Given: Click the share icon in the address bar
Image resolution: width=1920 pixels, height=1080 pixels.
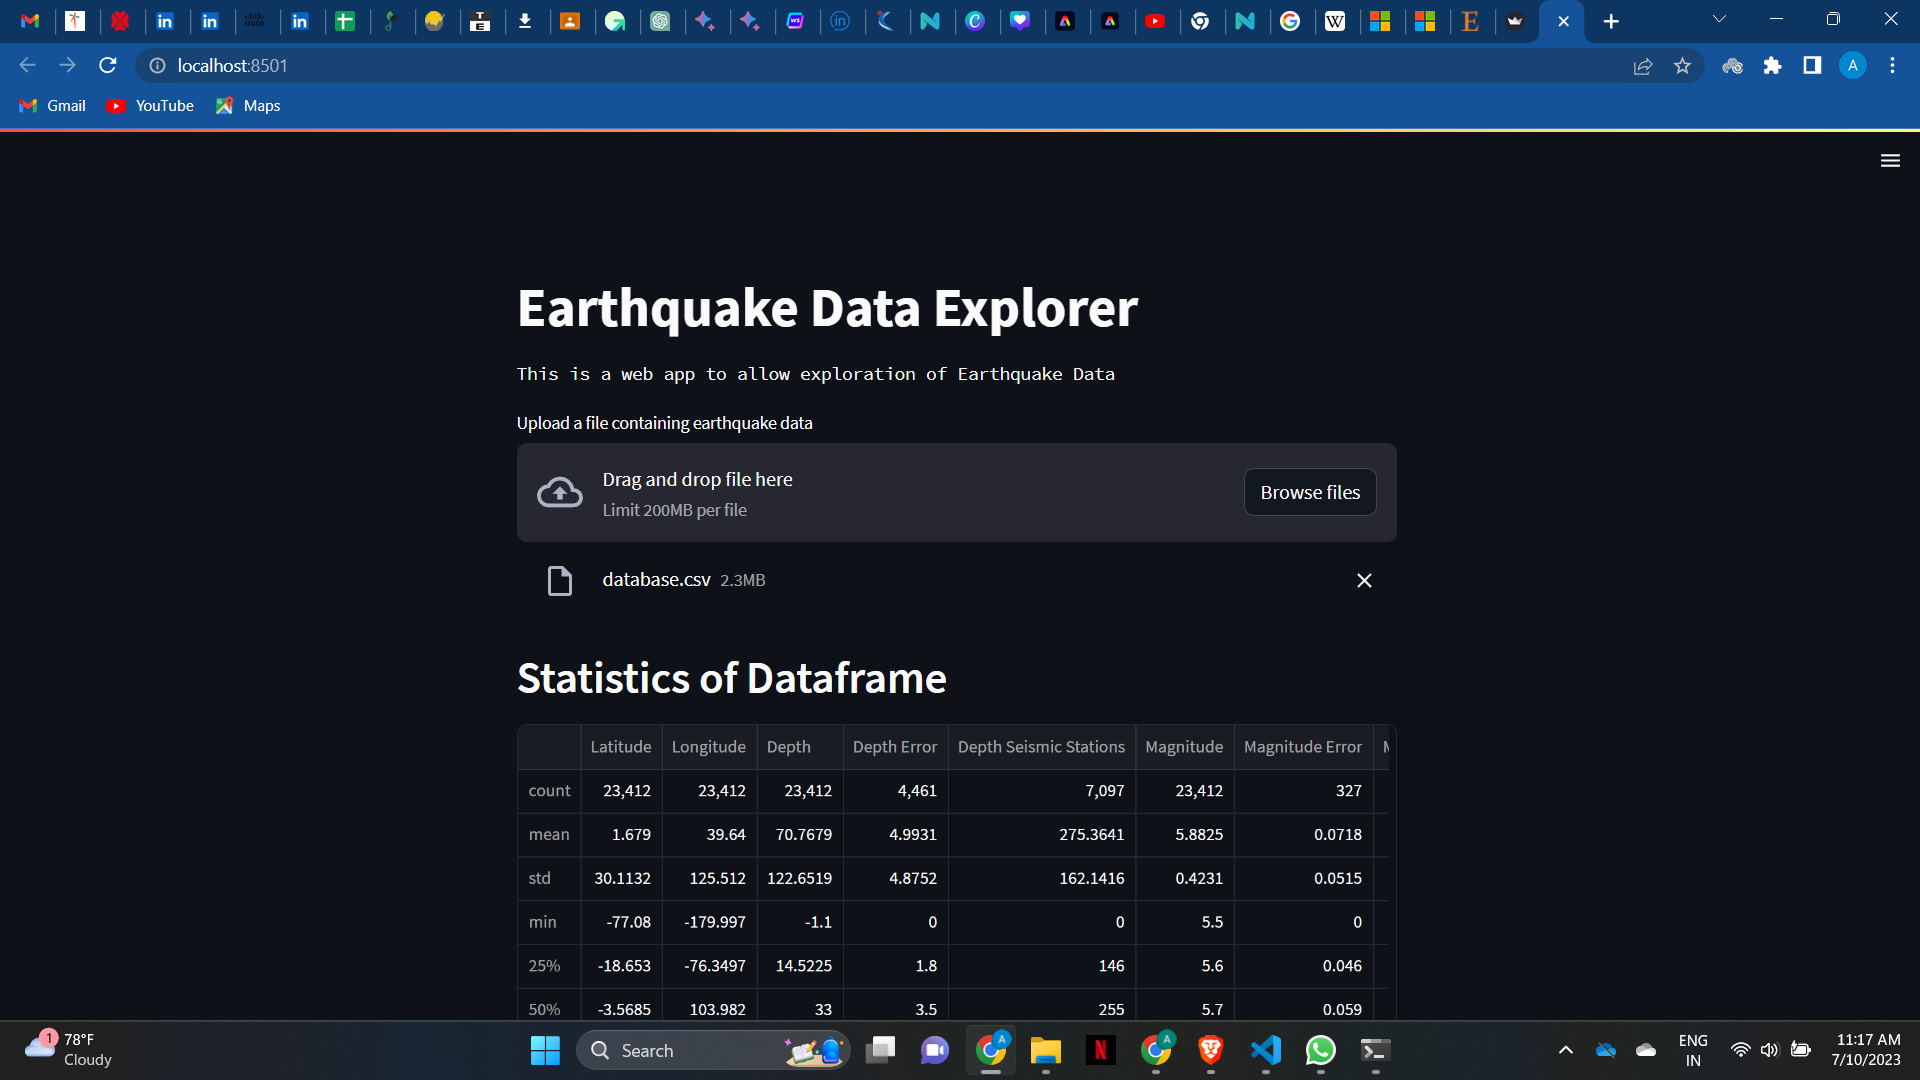Looking at the screenshot, I should (1644, 65).
